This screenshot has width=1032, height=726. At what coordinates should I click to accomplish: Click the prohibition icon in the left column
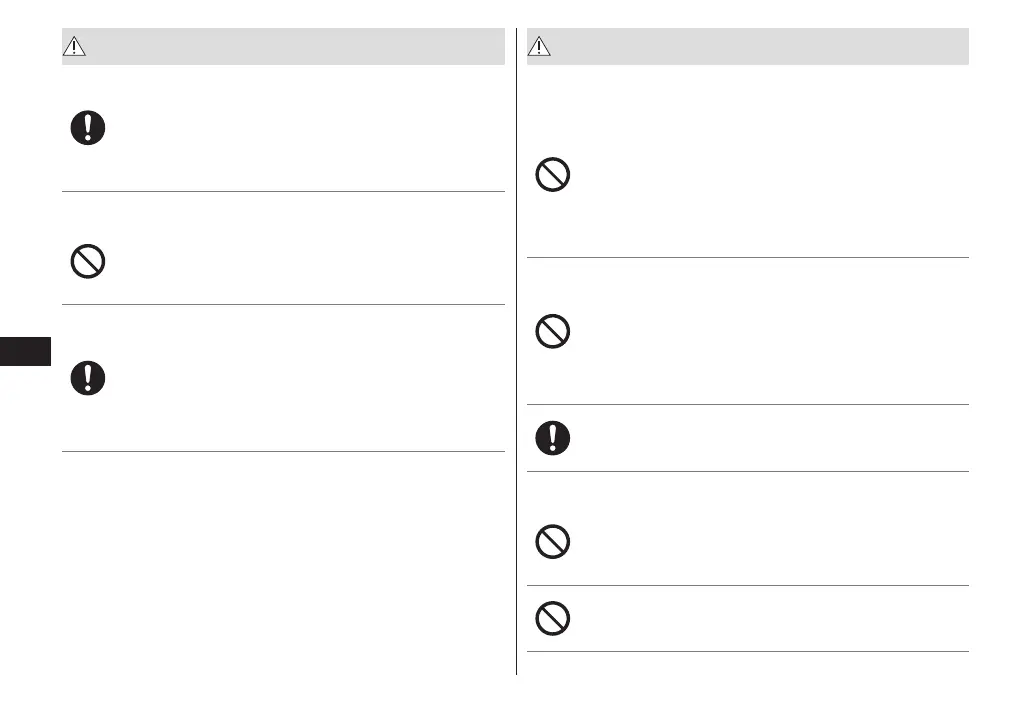(88, 261)
